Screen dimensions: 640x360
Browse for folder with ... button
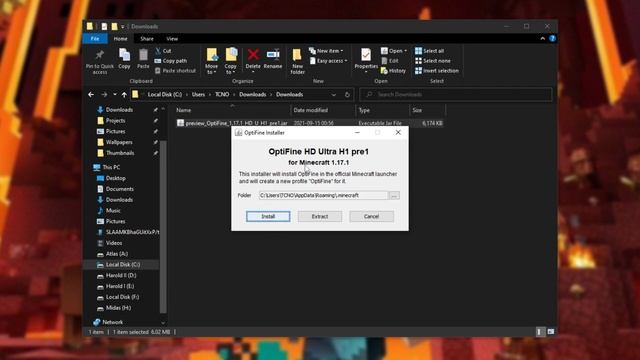click(x=394, y=196)
